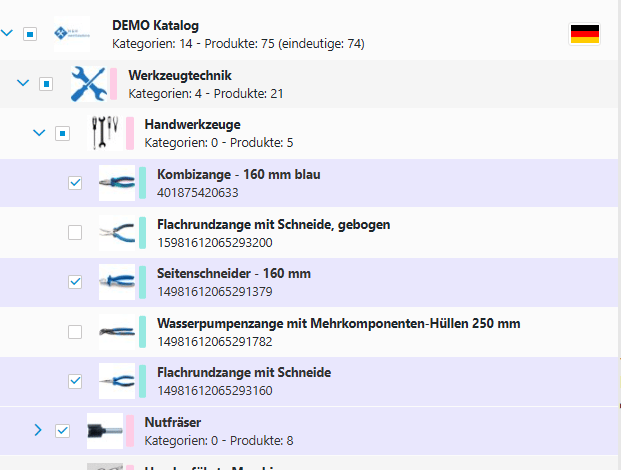
Task: Toggle the Werkzeugtechnik checkbox
Action: 46,84
